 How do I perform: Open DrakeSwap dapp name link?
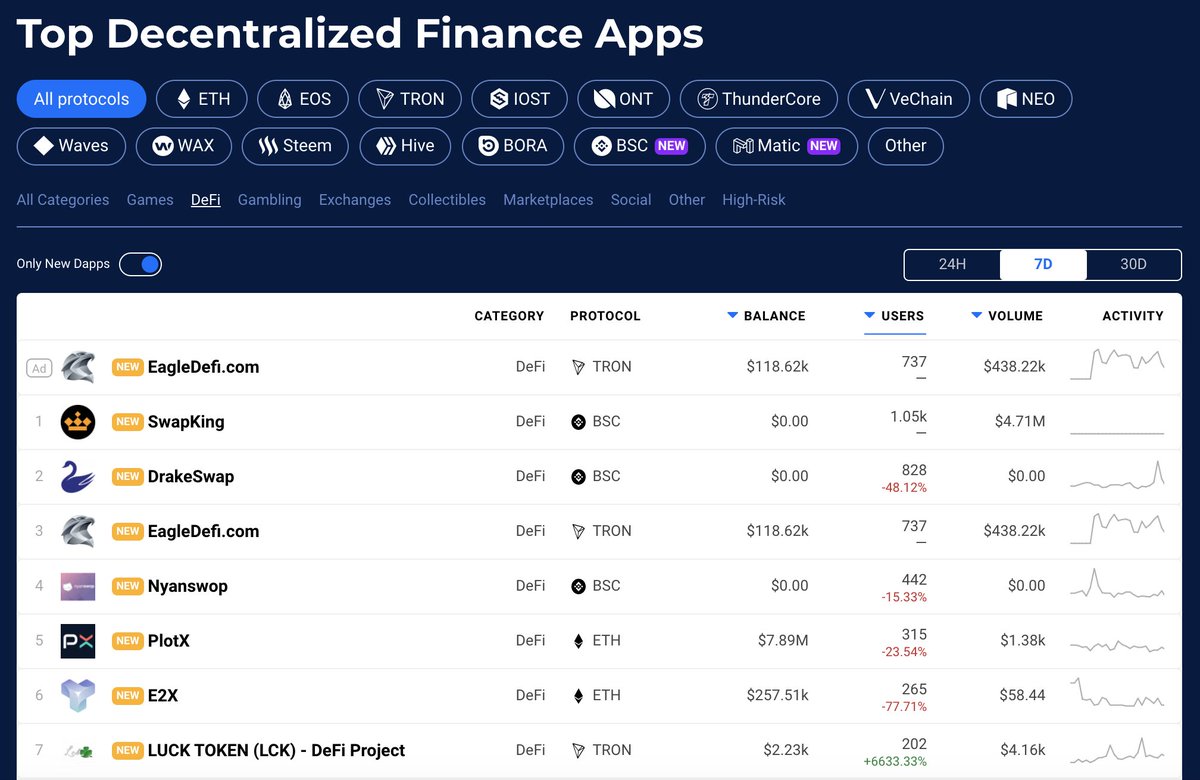point(191,477)
